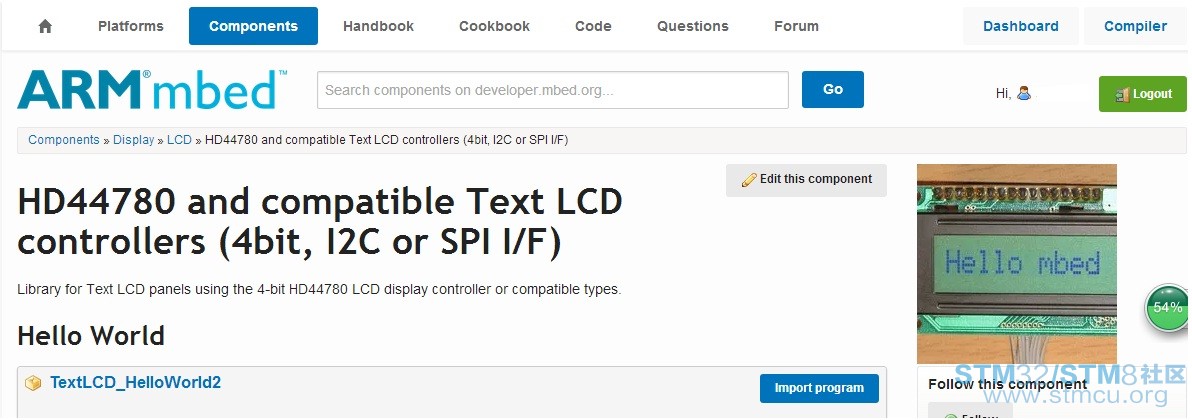Open the Forum link
Image resolution: width=1192 pixels, height=420 pixels.
796,26
